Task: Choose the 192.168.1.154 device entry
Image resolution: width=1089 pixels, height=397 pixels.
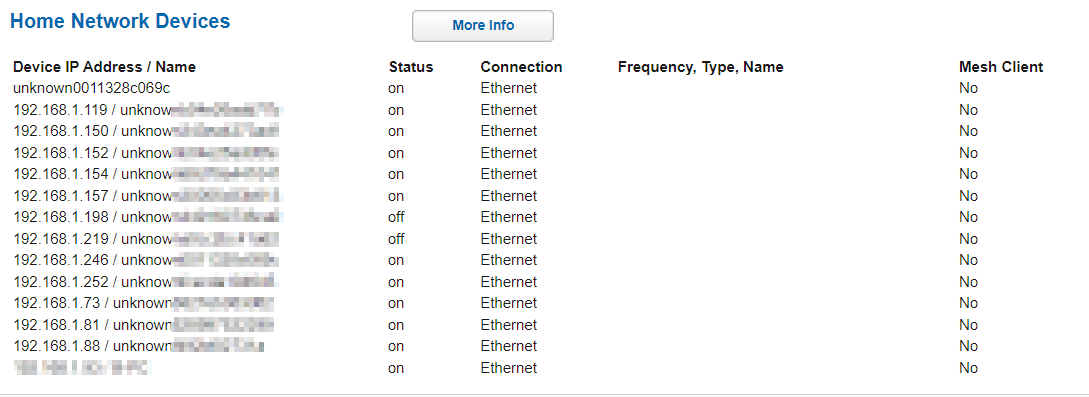Action: coord(147,174)
